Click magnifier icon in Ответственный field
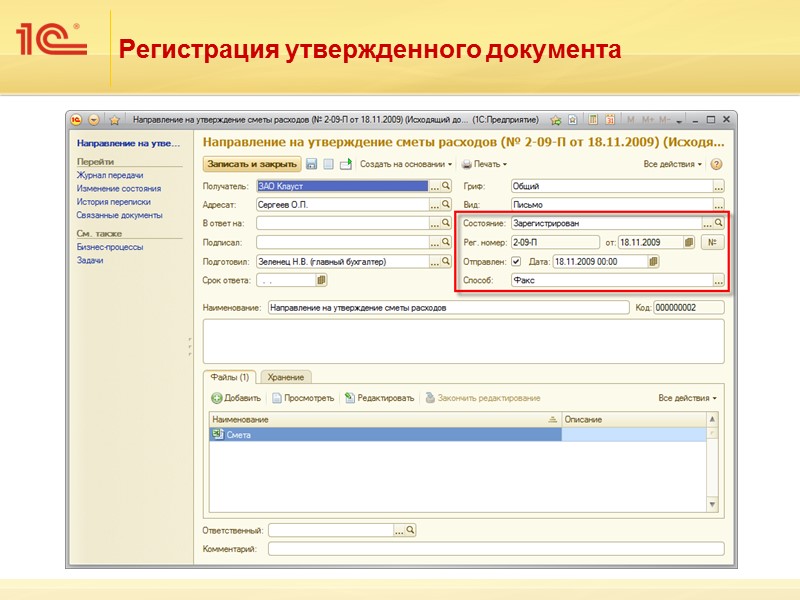 [x=410, y=530]
